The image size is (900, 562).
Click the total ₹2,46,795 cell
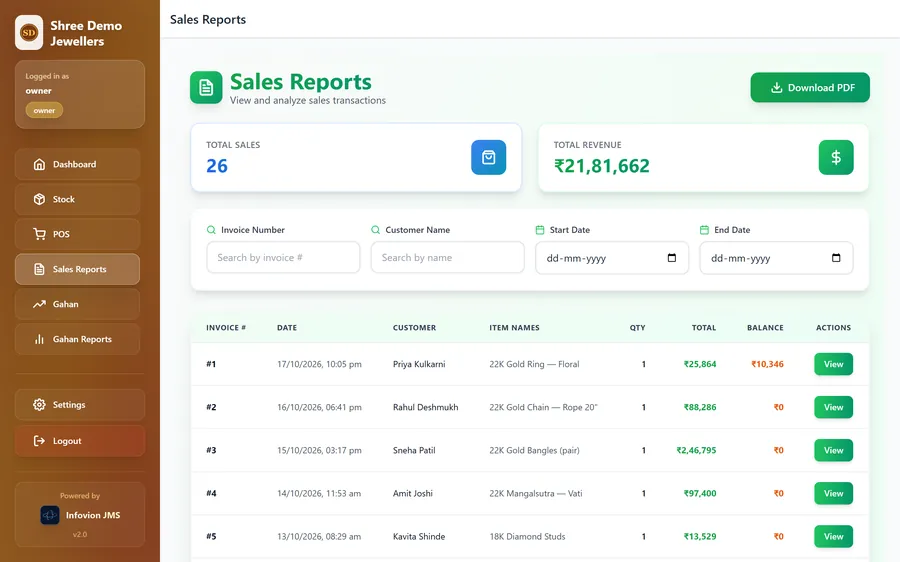click(x=696, y=450)
